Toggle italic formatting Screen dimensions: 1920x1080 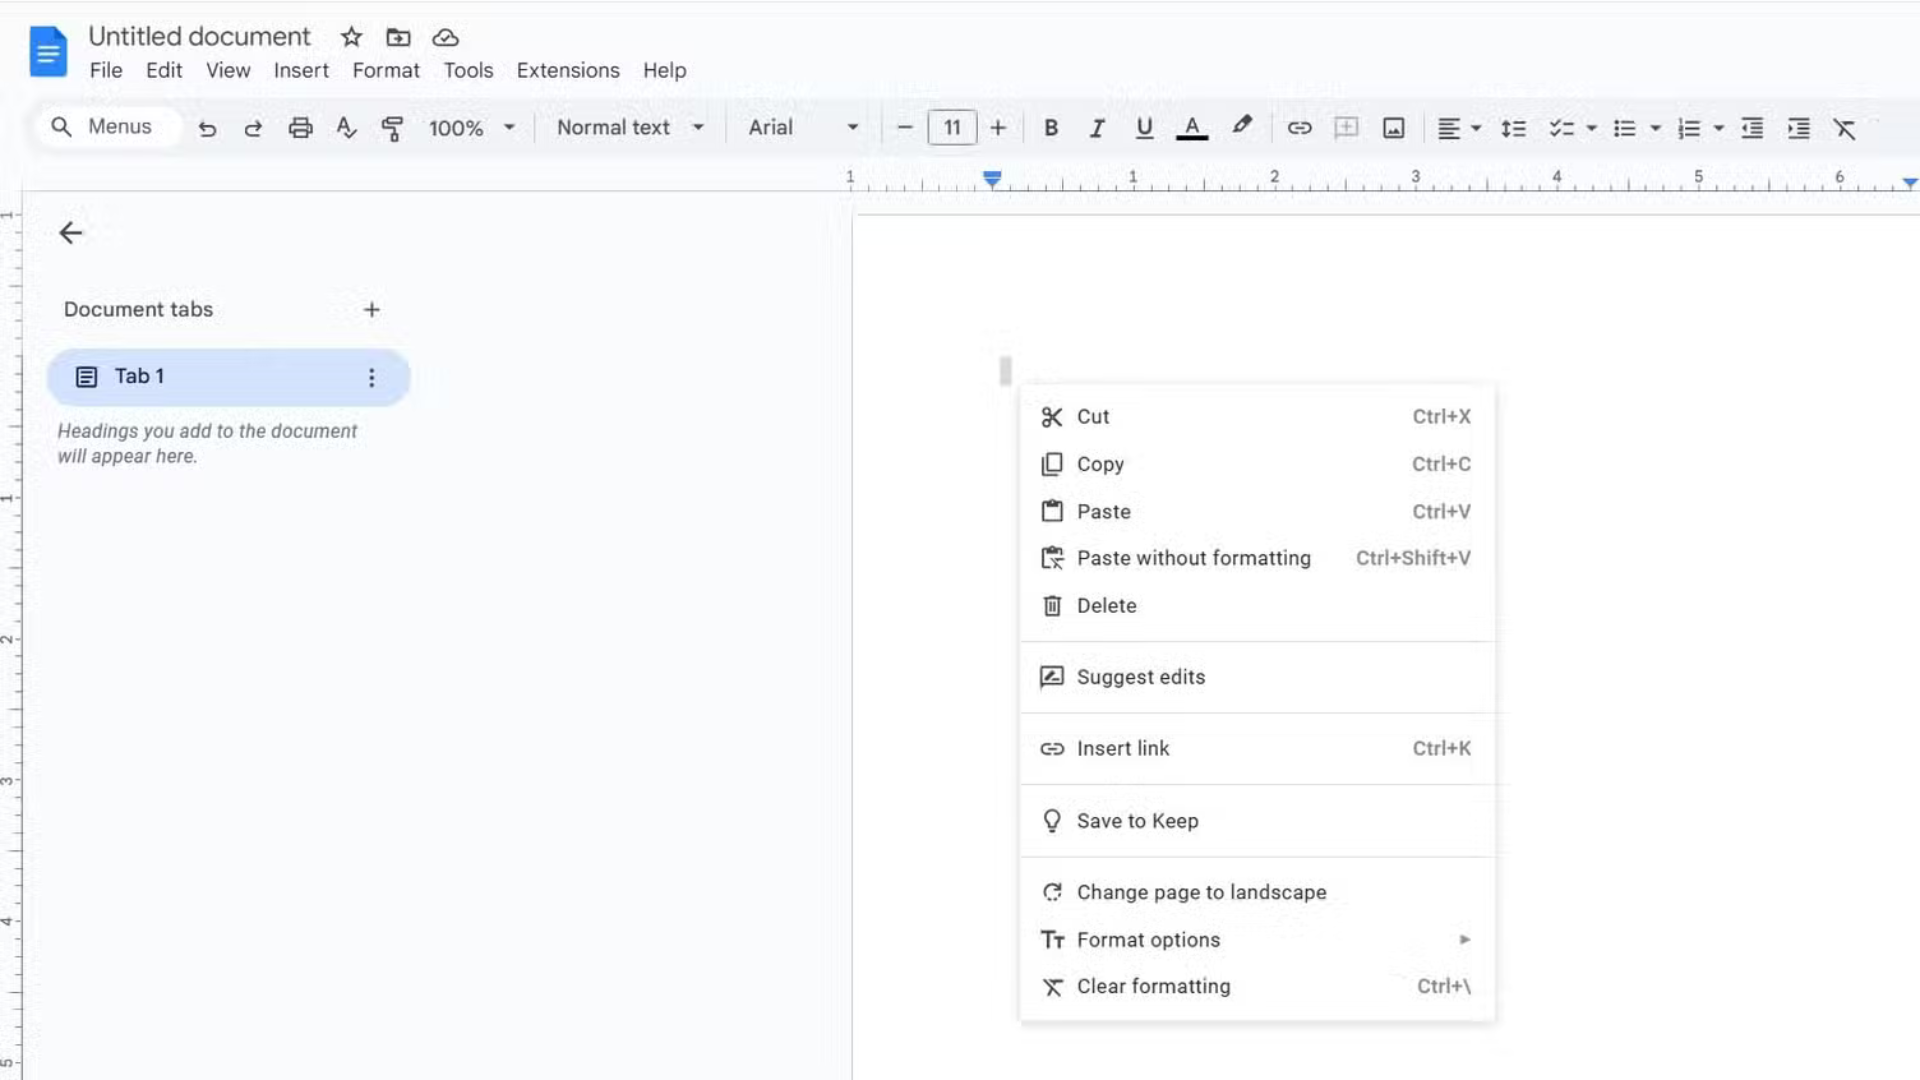(x=1097, y=128)
